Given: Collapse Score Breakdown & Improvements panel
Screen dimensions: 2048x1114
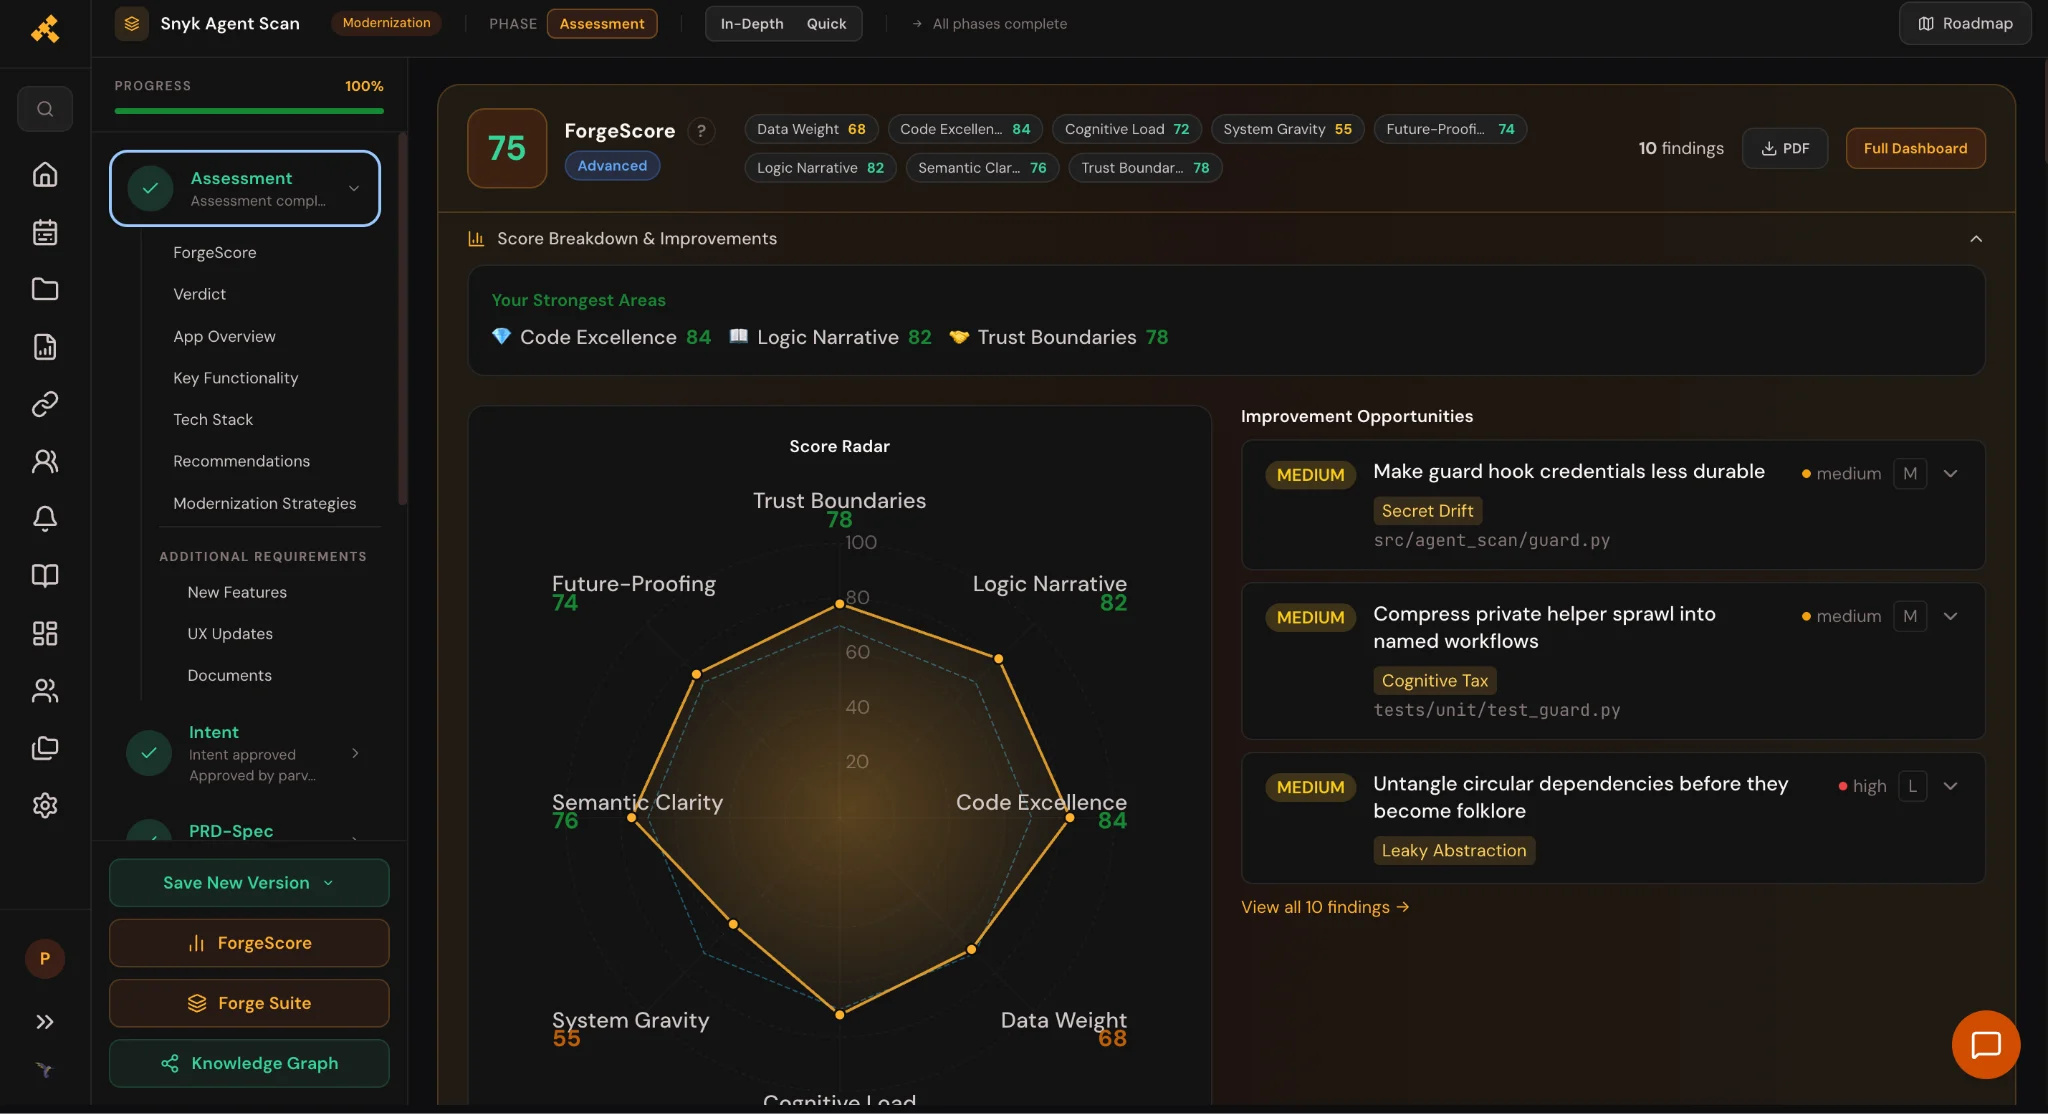Looking at the screenshot, I should coord(1976,239).
